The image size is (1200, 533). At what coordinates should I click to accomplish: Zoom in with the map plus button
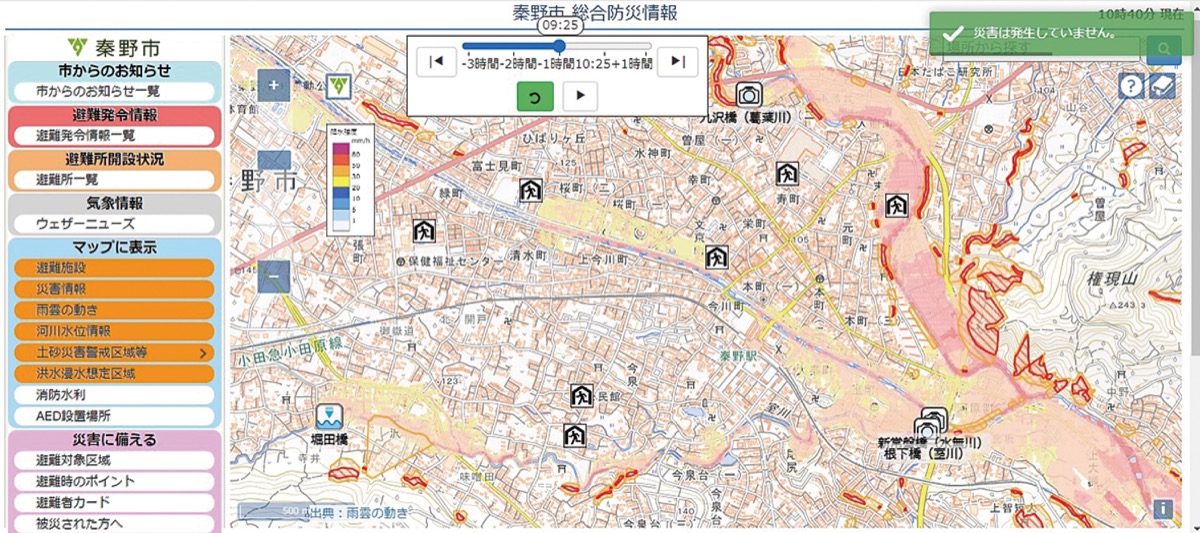(x=274, y=84)
